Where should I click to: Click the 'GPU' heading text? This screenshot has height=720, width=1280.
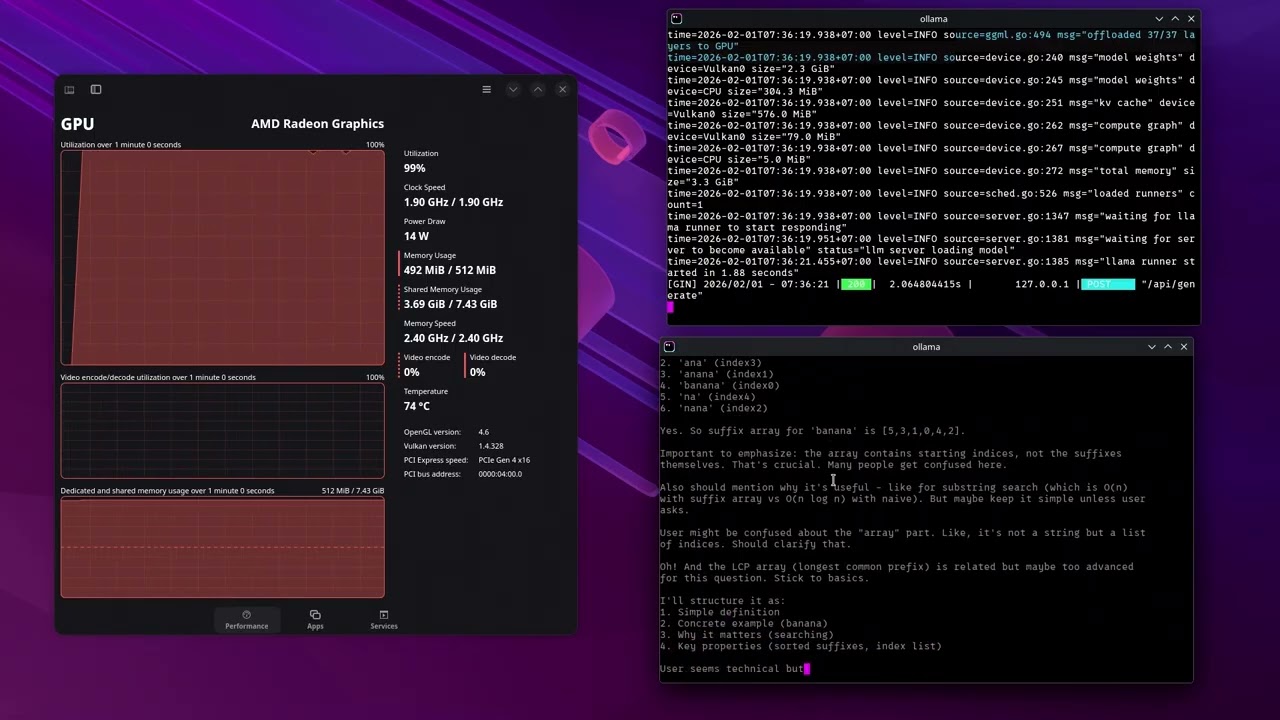coord(77,124)
